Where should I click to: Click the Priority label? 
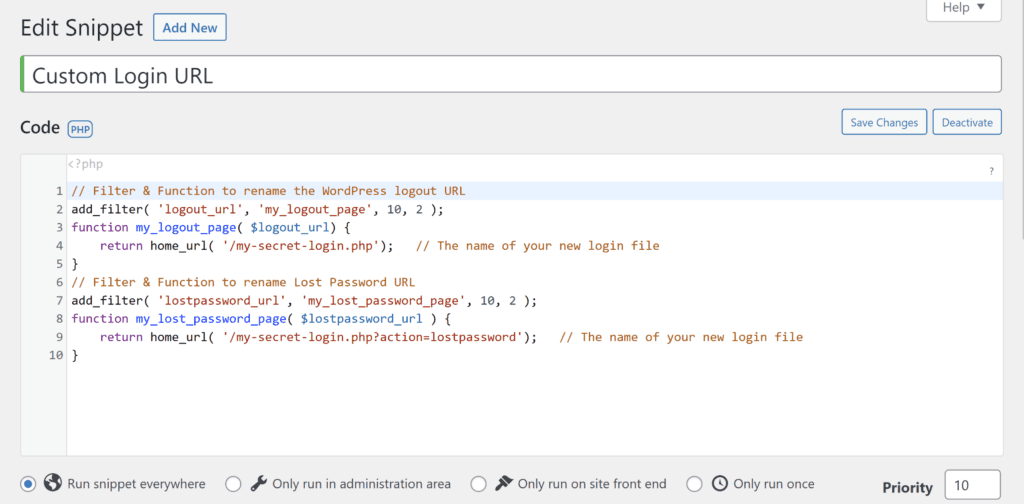[908, 488]
